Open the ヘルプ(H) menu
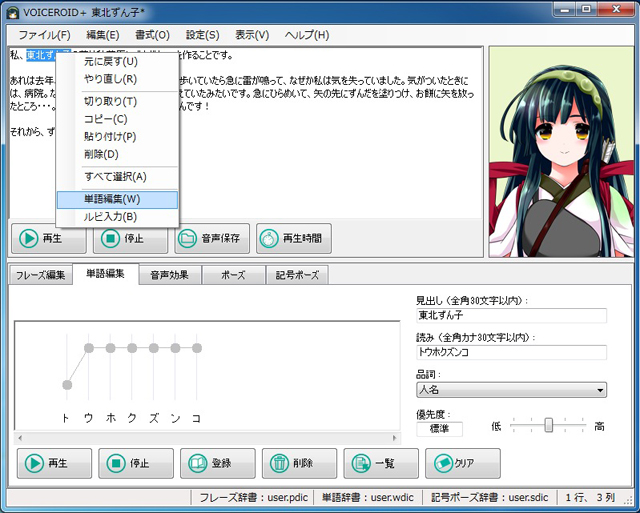This screenshot has width=640, height=513. pyautogui.click(x=307, y=35)
